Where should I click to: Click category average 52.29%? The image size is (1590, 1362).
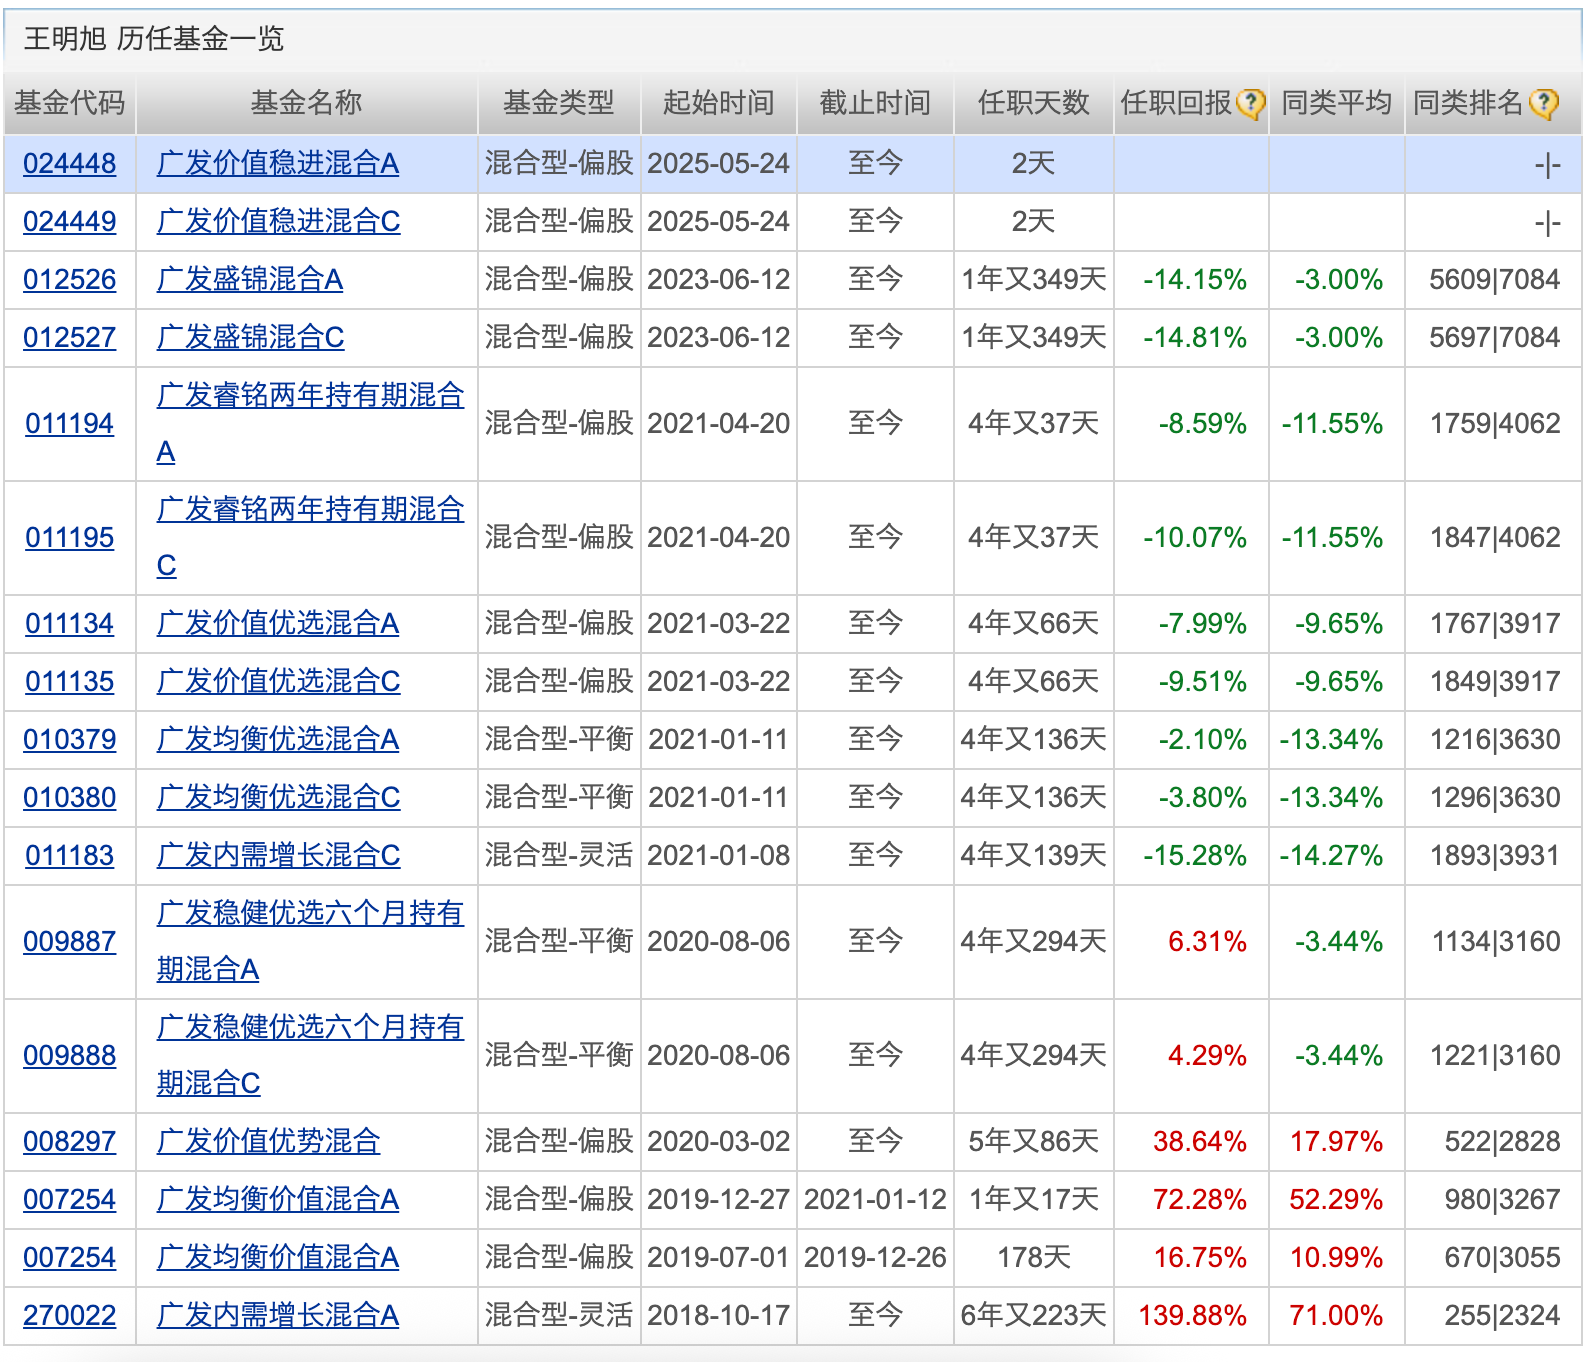(1336, 1200)
